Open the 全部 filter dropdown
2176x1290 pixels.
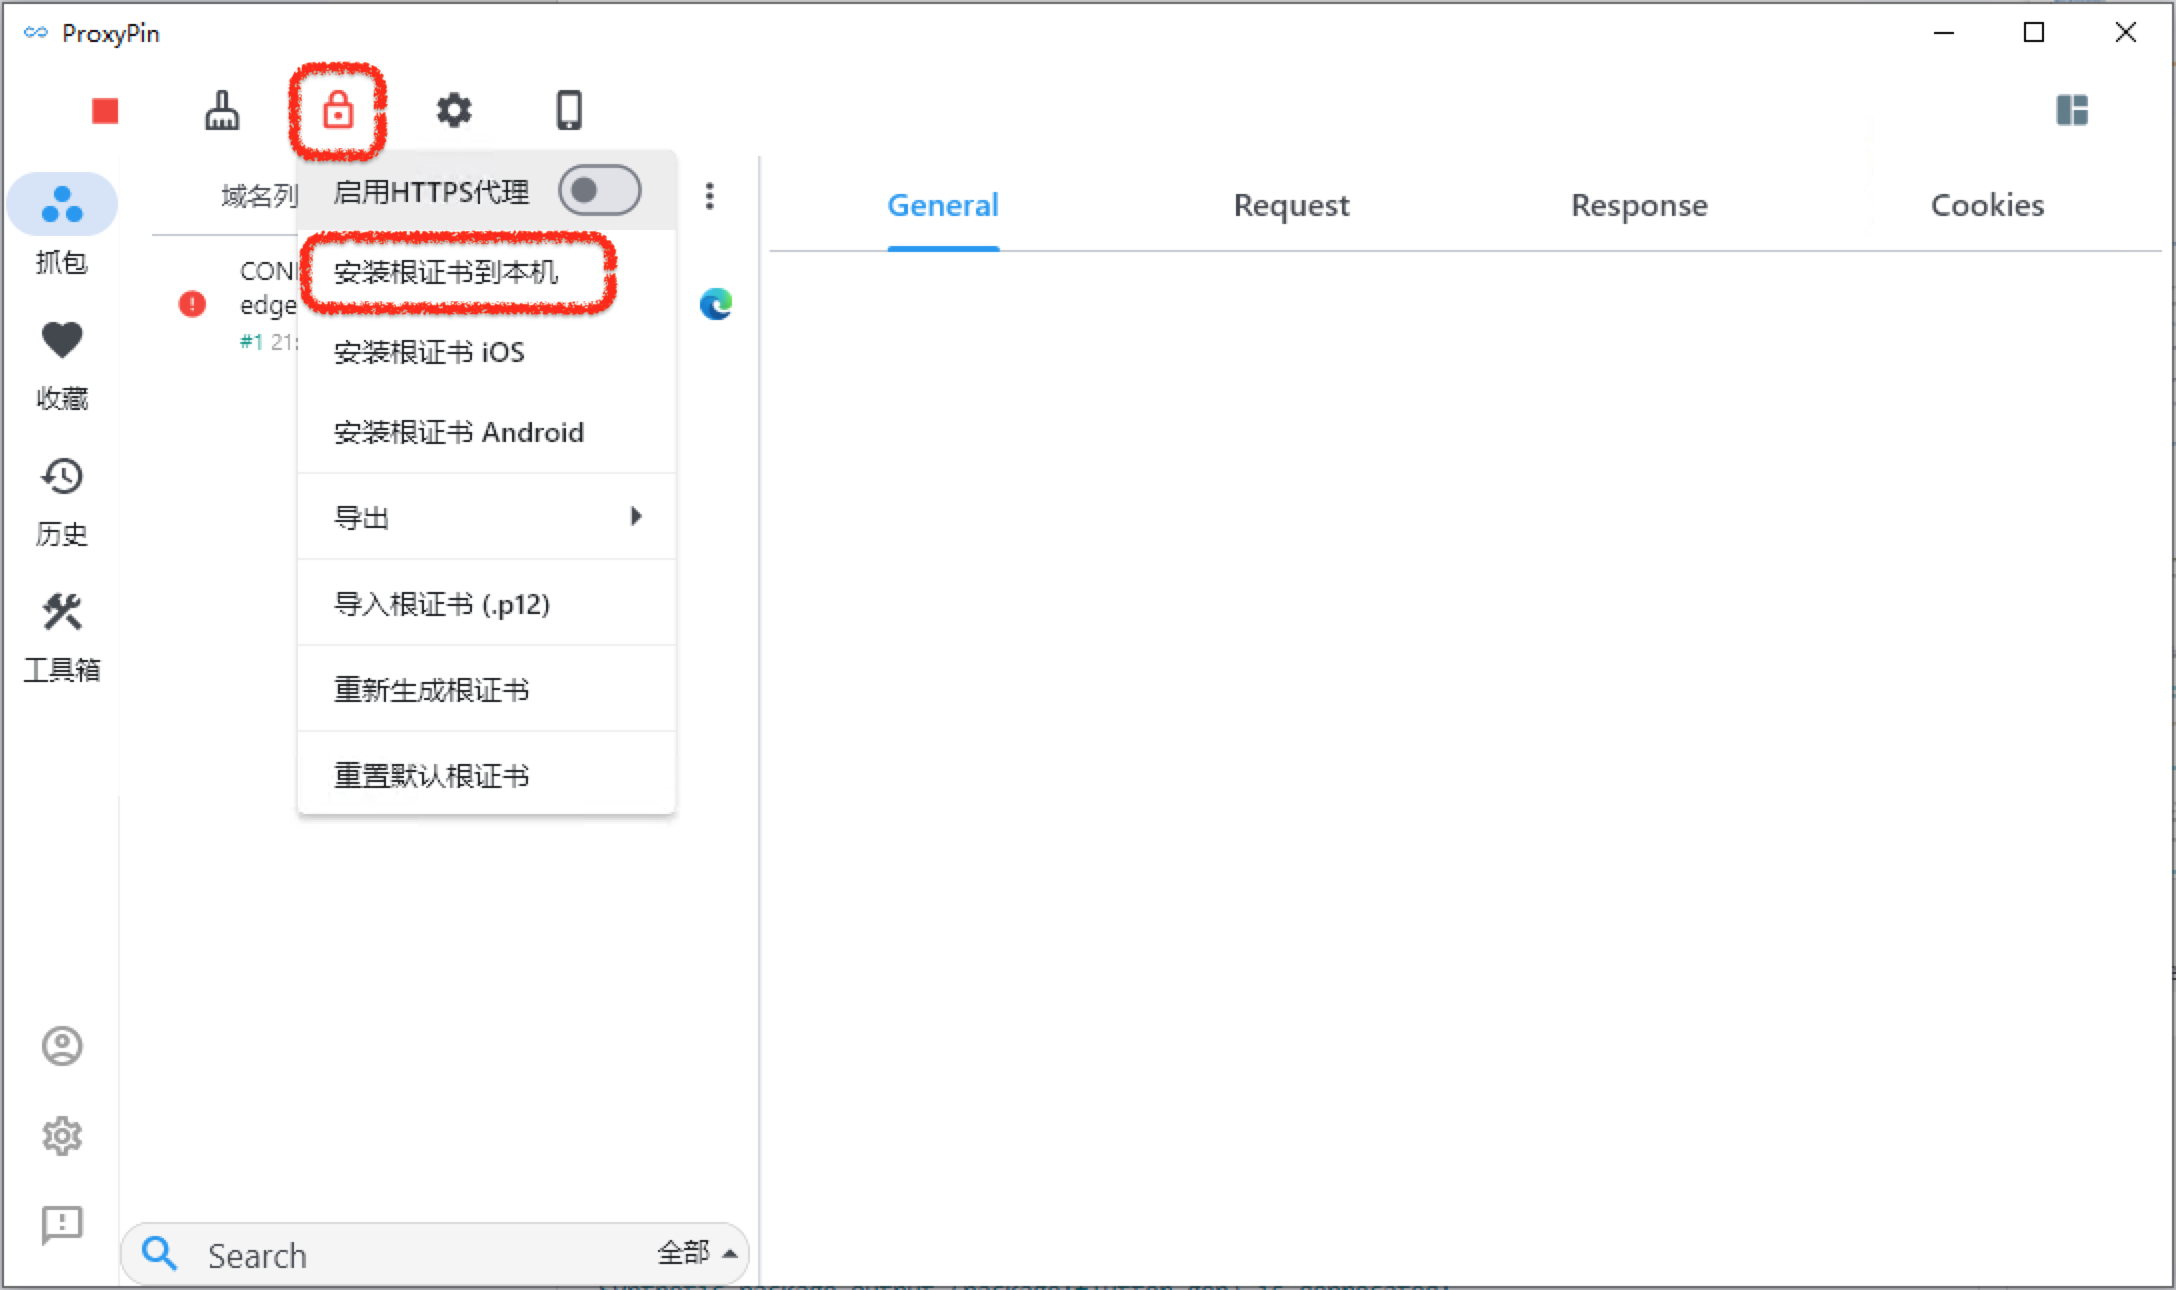coord(697,1253)
